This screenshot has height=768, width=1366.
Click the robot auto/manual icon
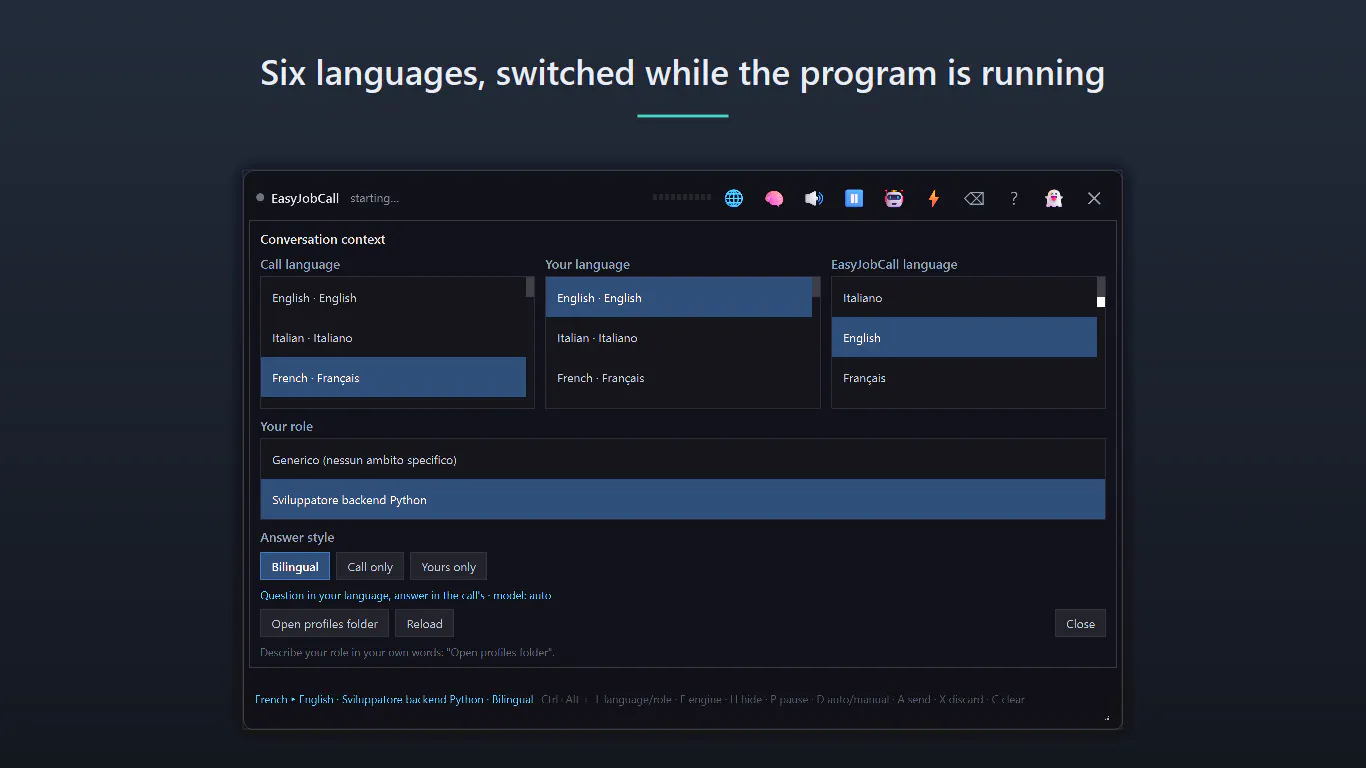(x=894, y=198)
